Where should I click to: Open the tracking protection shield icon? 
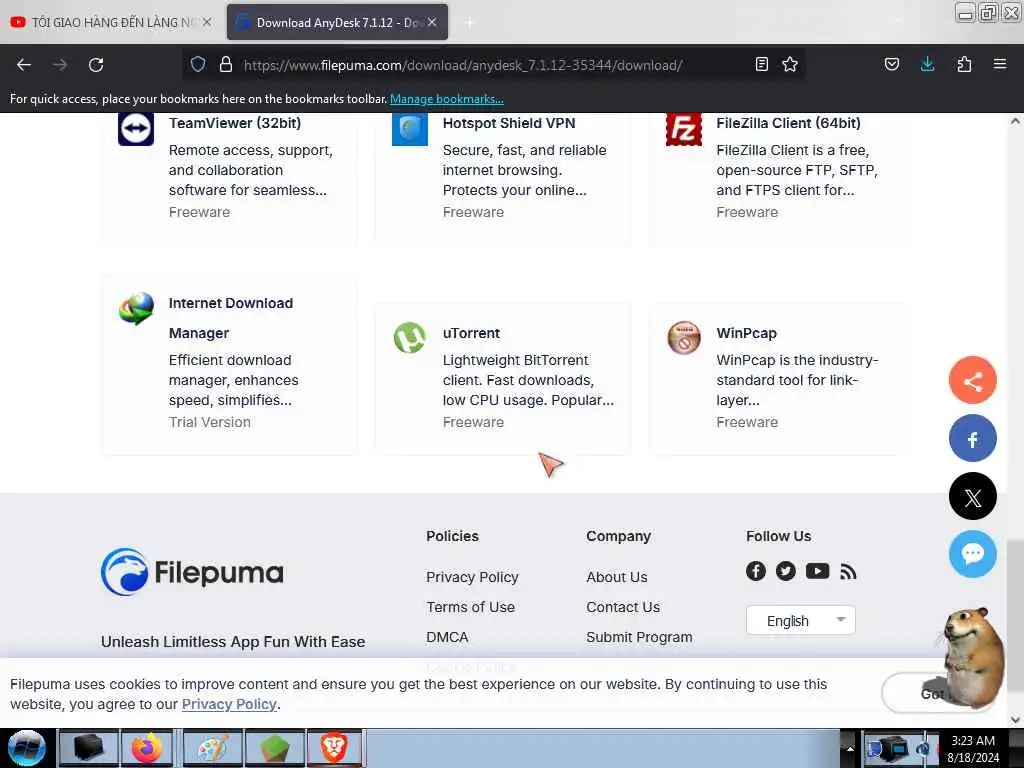198,65
